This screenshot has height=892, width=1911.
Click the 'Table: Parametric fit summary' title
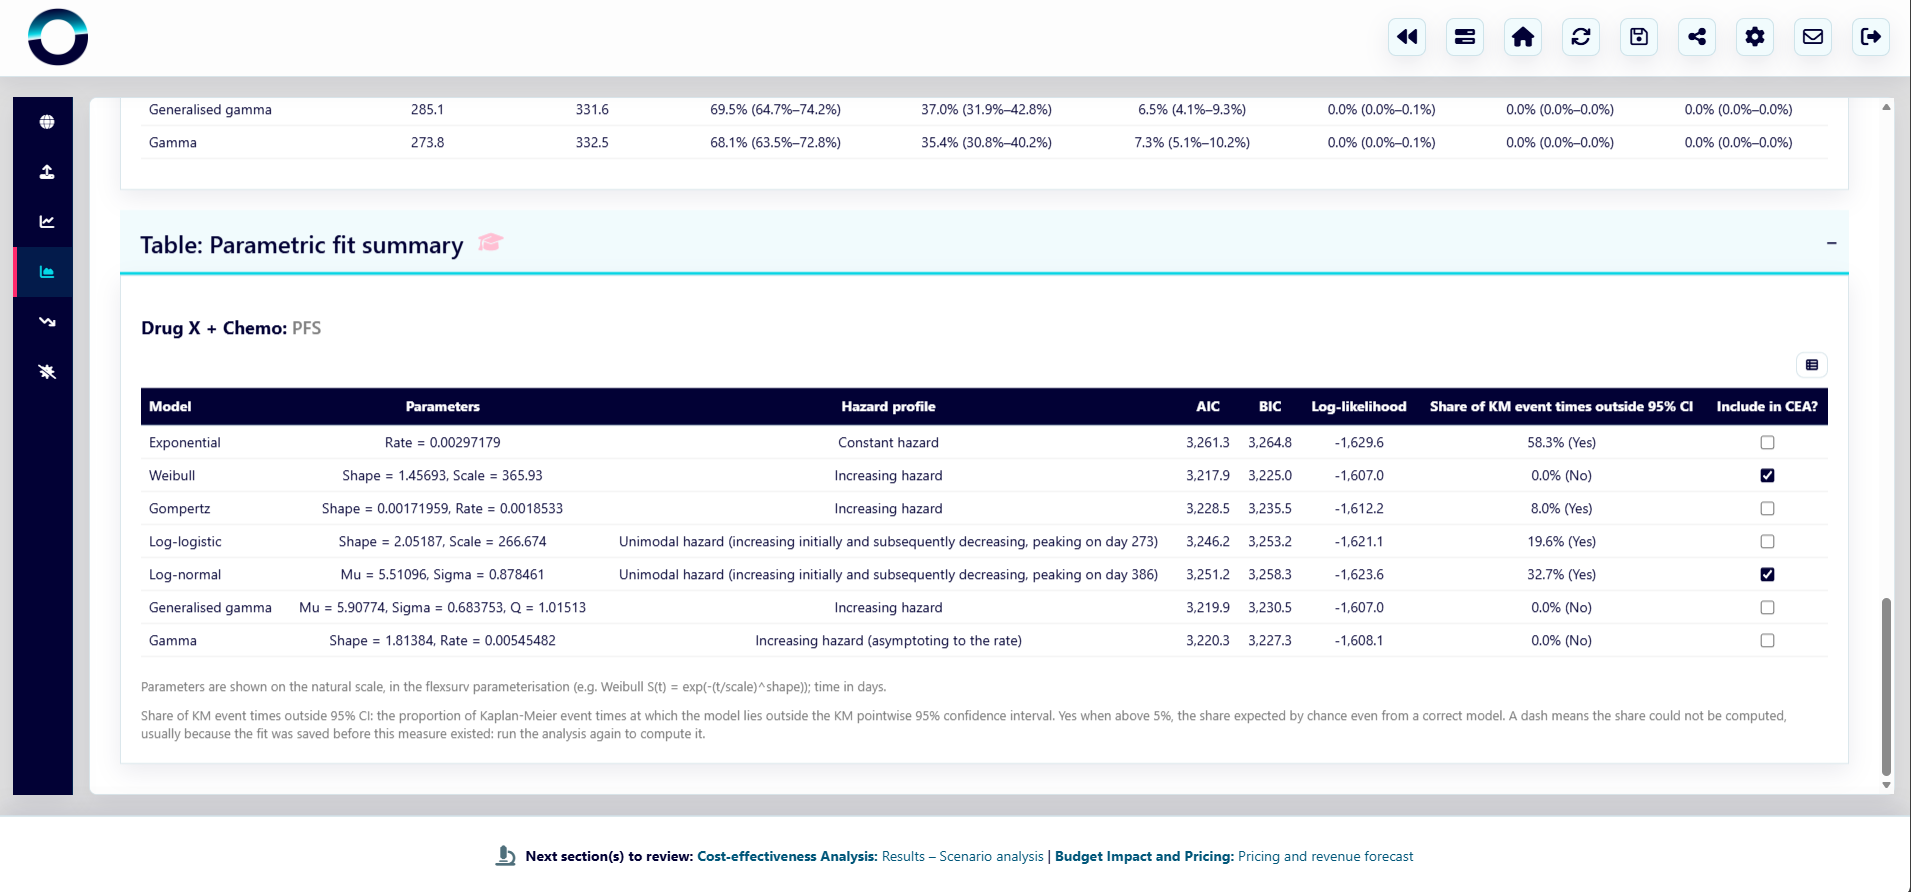pyautogui.click(x=302, y=245)
